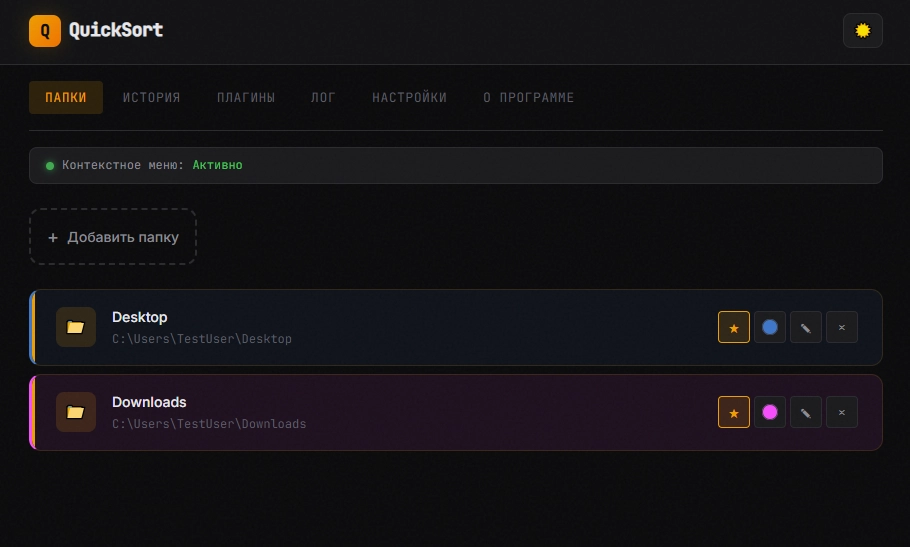Click the green Активно status text
The height and width of the screenshot is (547, 910).
coord(218,165)
